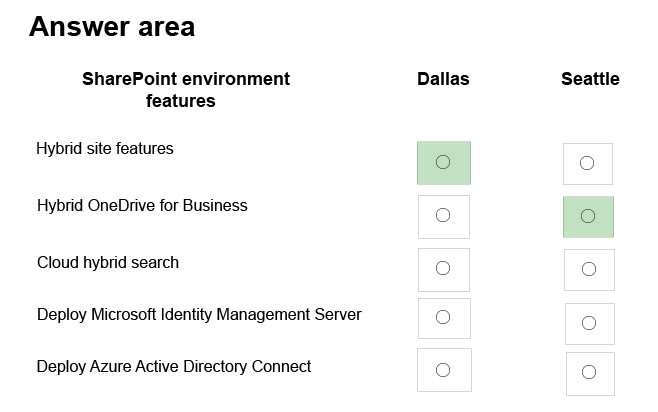The height and width of the screenshot is (412, 658).
Task: Select Dallas for Hybrid OneDrive for Business
Action: [x=443, y=215]
